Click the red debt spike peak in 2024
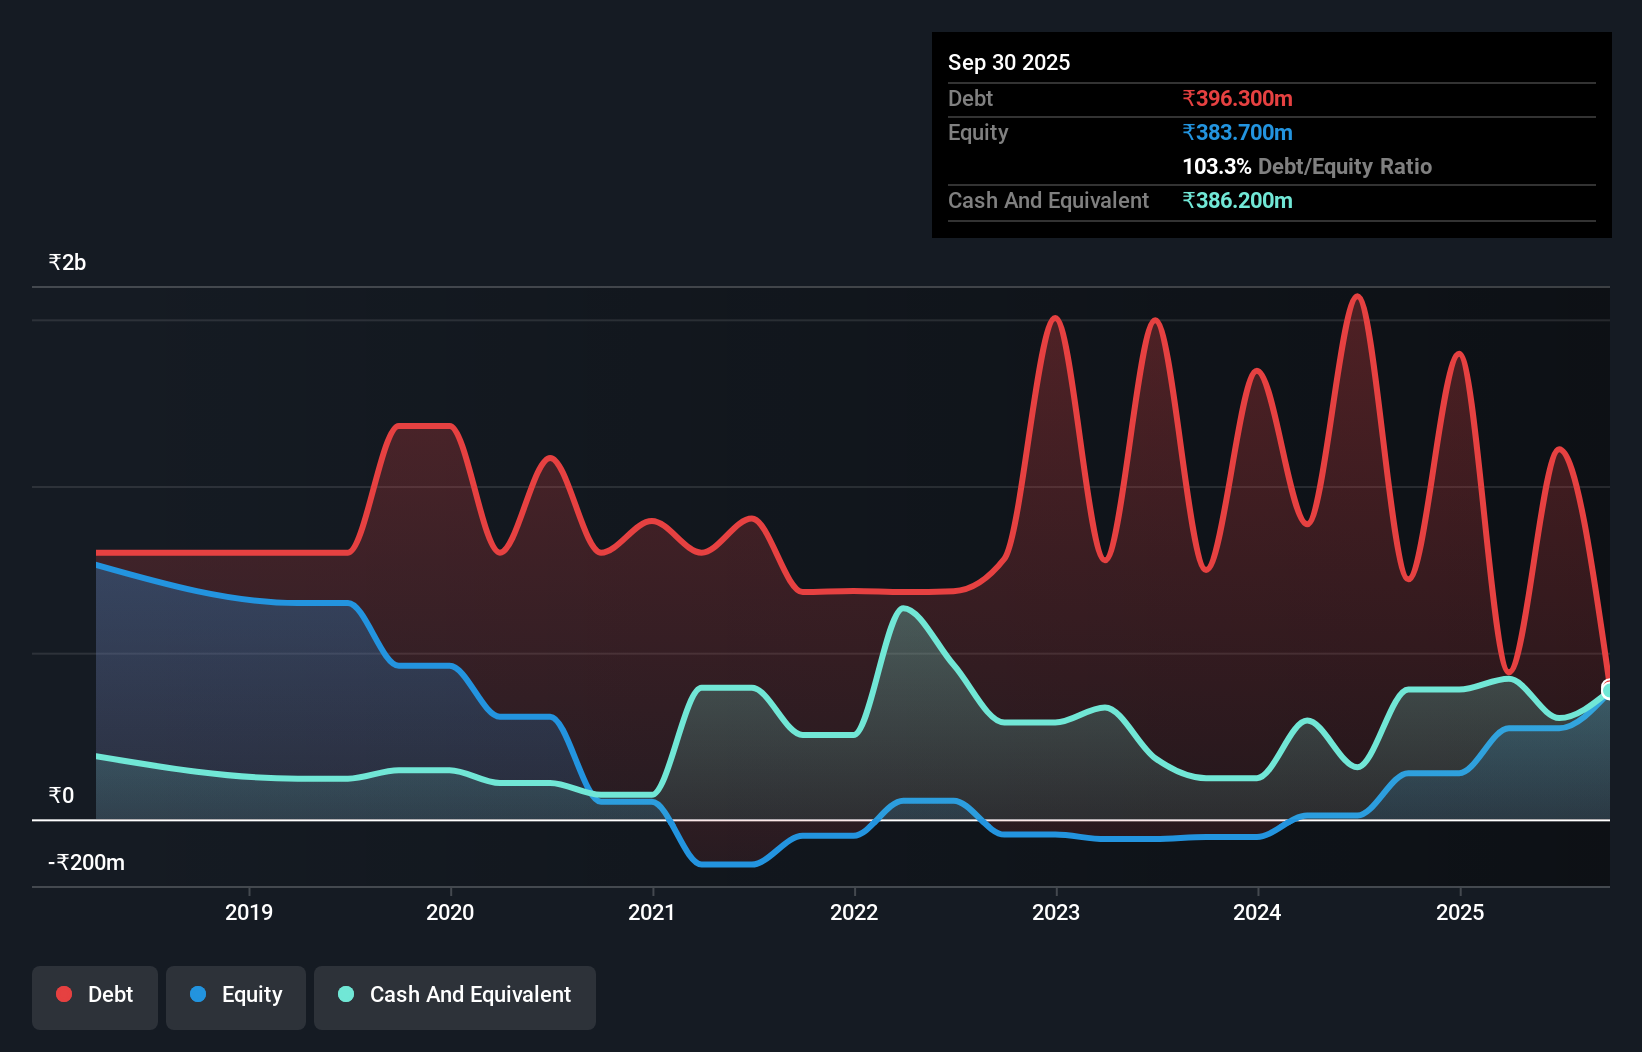Screen dimensions: 1642x1052 pos(1357,297)
